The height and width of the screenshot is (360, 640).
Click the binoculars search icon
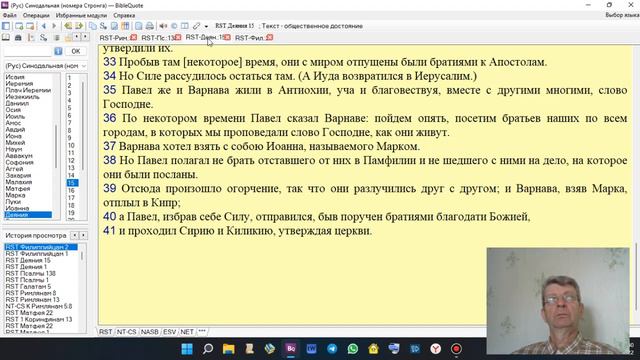[18, 38]
